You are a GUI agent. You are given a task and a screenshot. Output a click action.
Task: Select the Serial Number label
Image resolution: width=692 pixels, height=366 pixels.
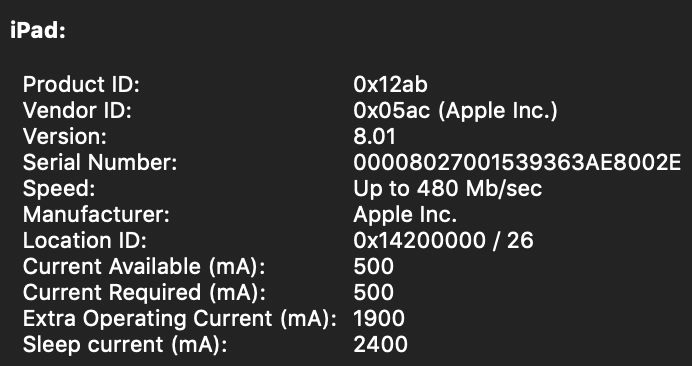tap(100, 162)
